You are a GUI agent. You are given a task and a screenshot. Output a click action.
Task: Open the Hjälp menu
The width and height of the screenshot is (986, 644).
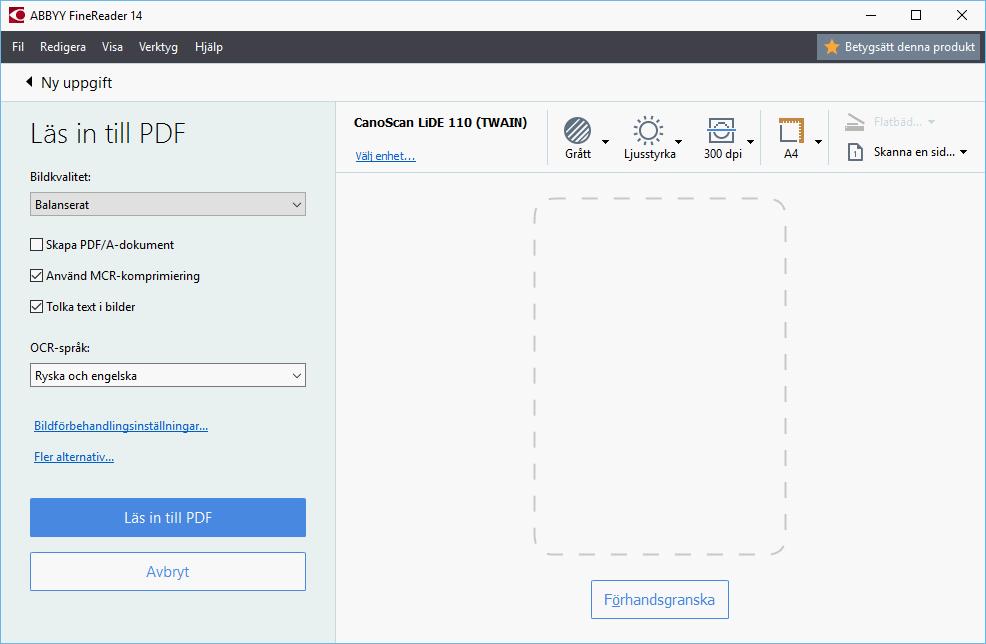pos(209,47)
